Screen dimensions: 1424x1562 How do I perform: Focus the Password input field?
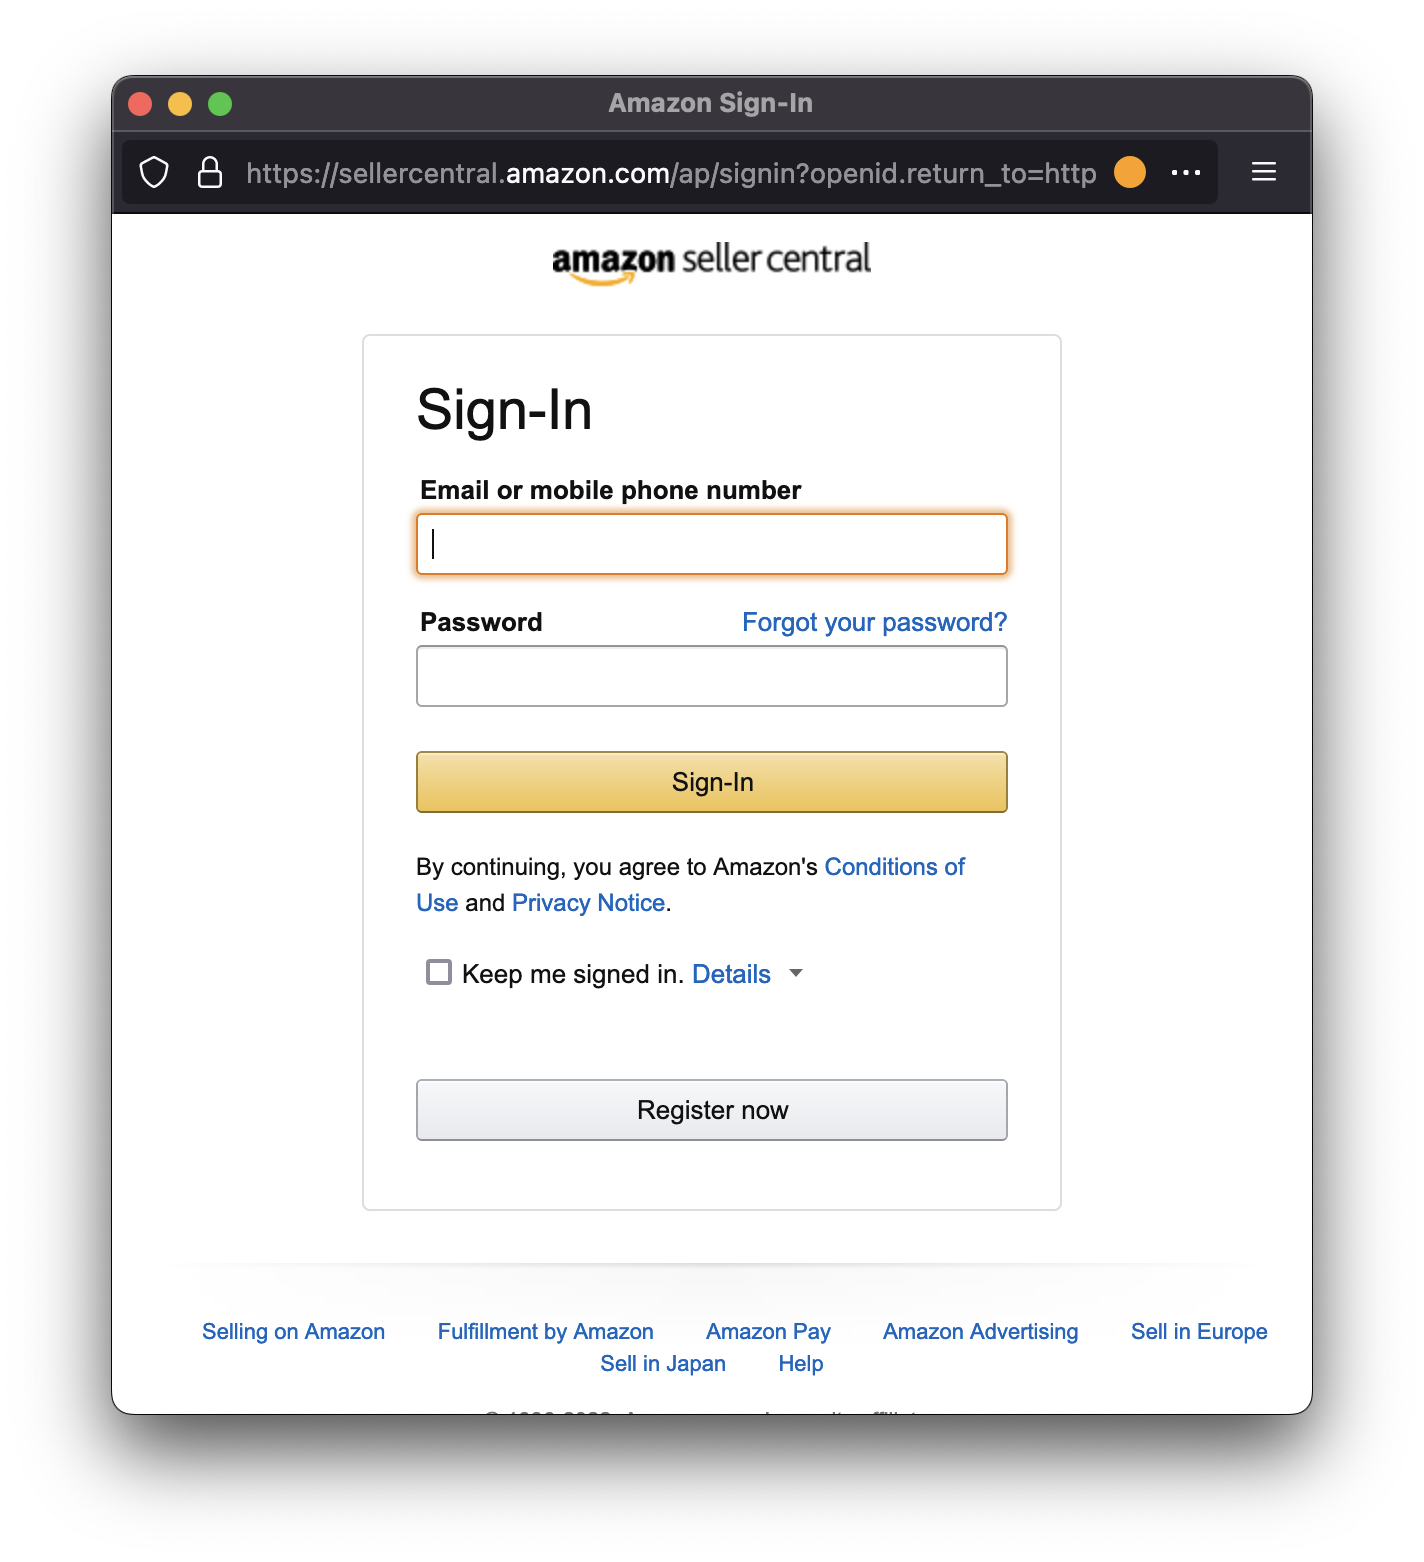point(712,676)
